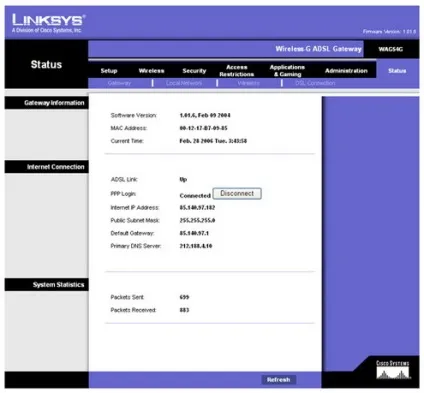Click the Primary DNS Server label
The height and width of the screenshot is (393, 424).
click(136, 246)
